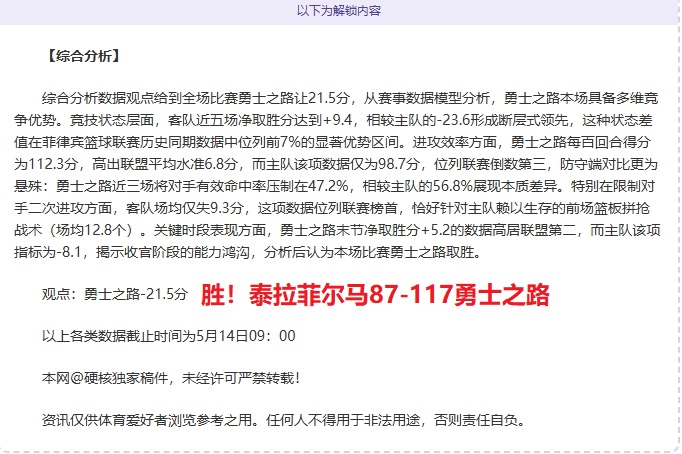Click the '以上各类数据截止时间为5月14日09：00' line
The image size is (682, 454).
pos(169,336)
